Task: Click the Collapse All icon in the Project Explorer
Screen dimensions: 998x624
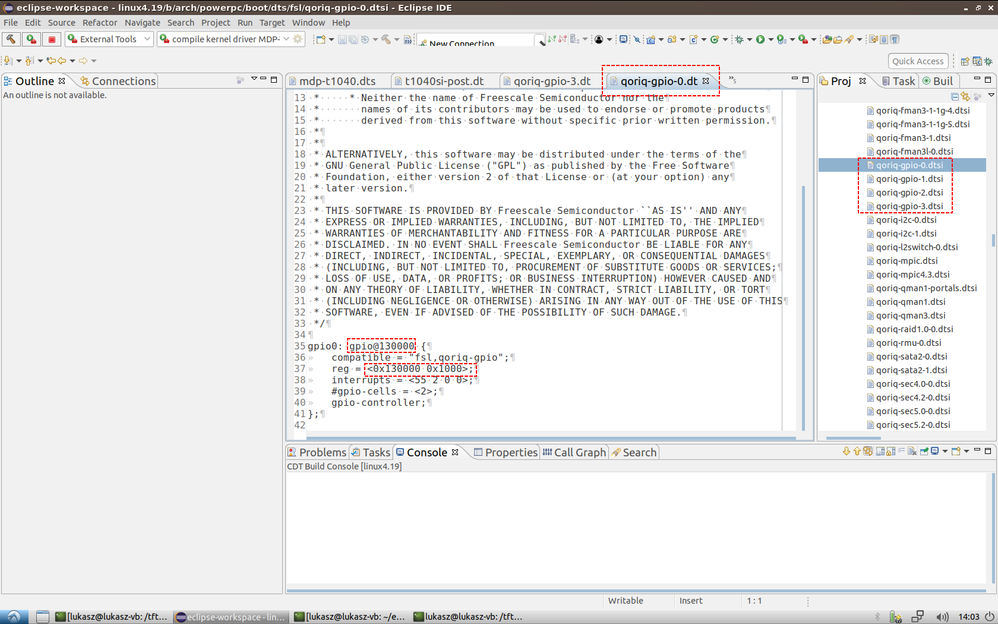Action: [x=955, y=97]
